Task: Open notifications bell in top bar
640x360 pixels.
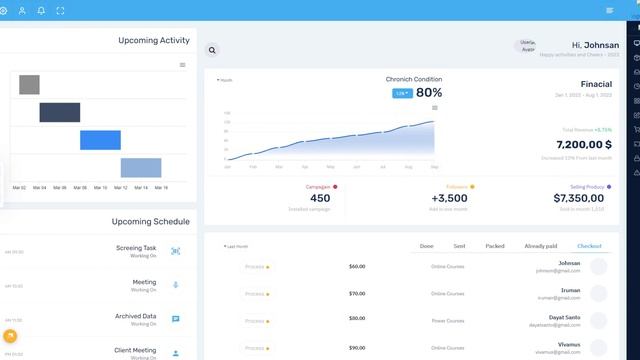Action: (x=41, y=11)
